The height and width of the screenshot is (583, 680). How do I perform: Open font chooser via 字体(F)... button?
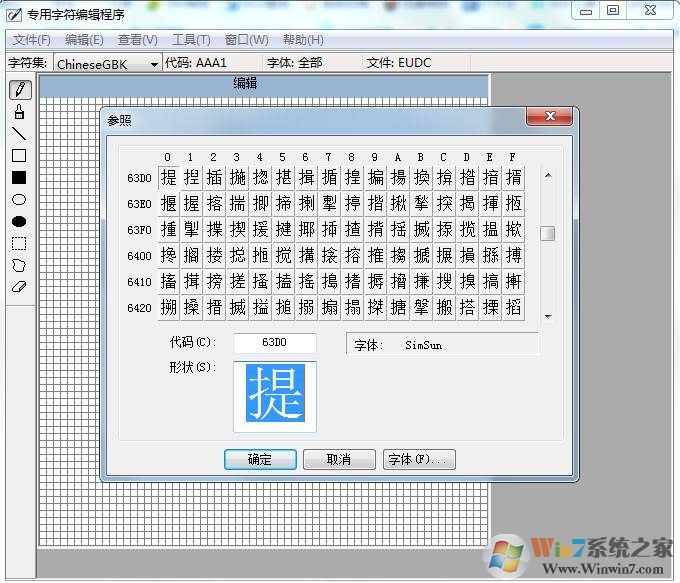click(x=420, y=460)
